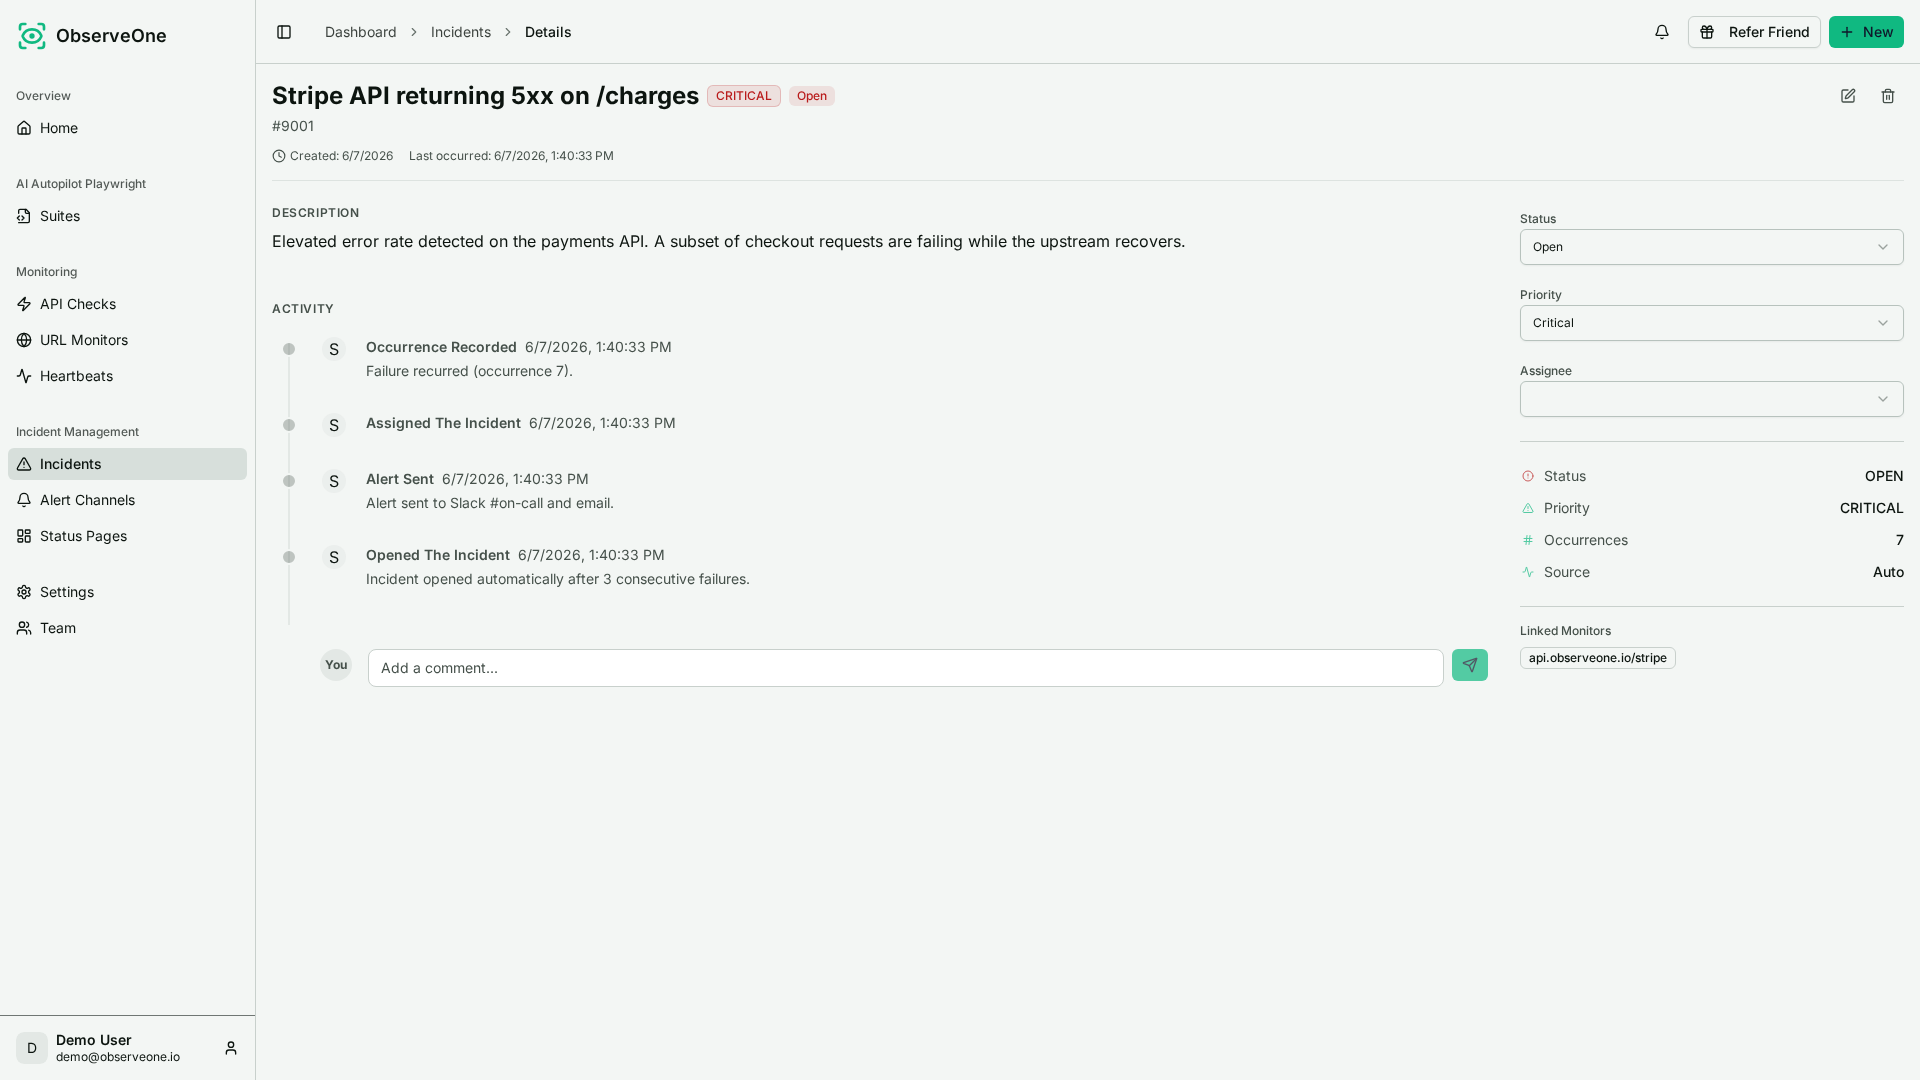The width and height of the screenshot is (1920, 1080).
Task: Click the Refer Friend button
Action: click(1754, 32)
